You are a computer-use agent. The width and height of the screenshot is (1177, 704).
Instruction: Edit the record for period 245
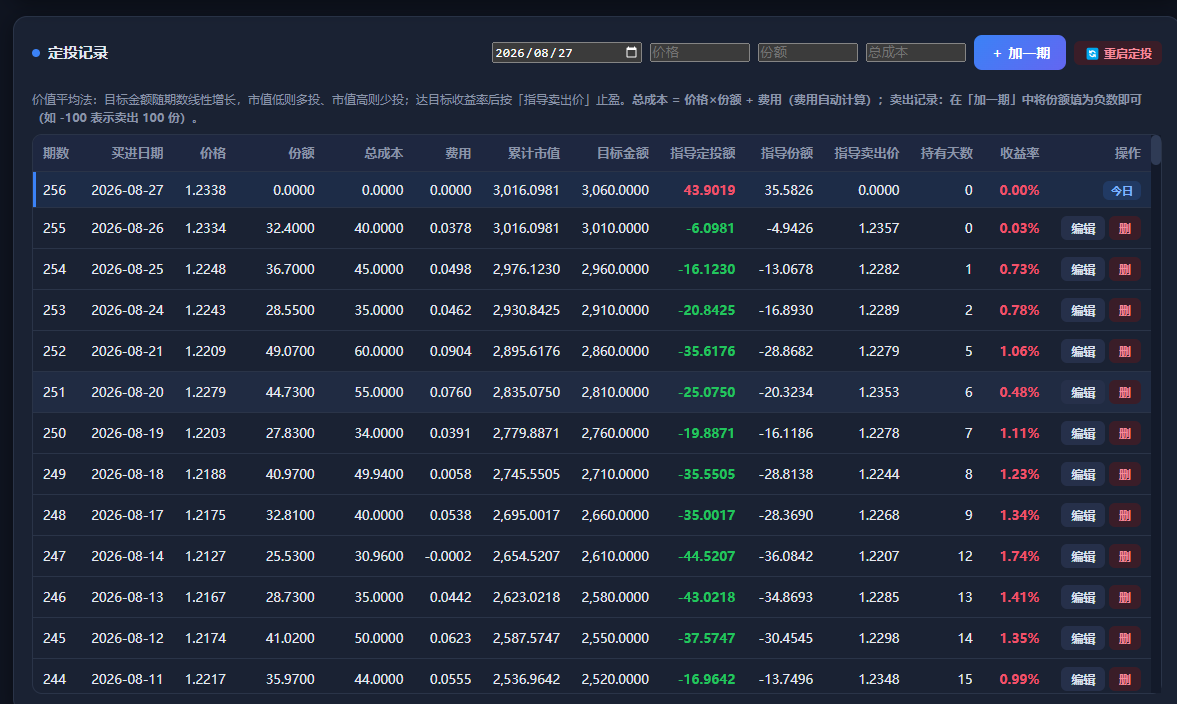1082,639
